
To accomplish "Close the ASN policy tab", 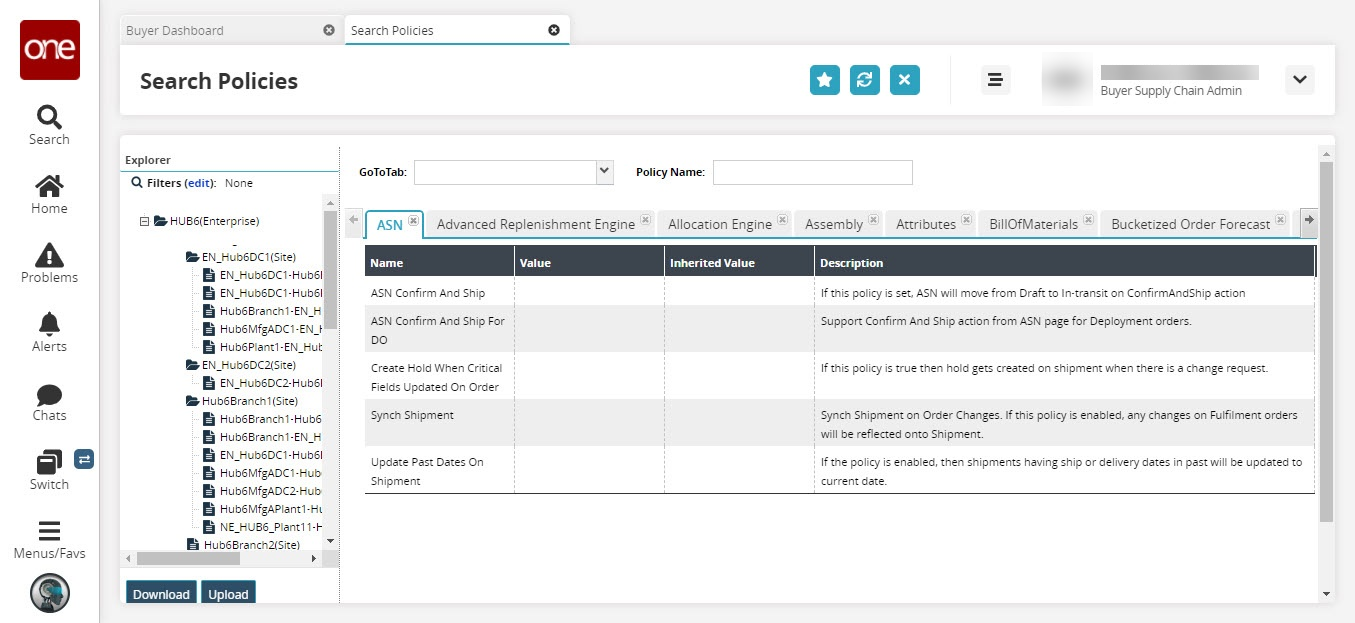I will (413, 221).
